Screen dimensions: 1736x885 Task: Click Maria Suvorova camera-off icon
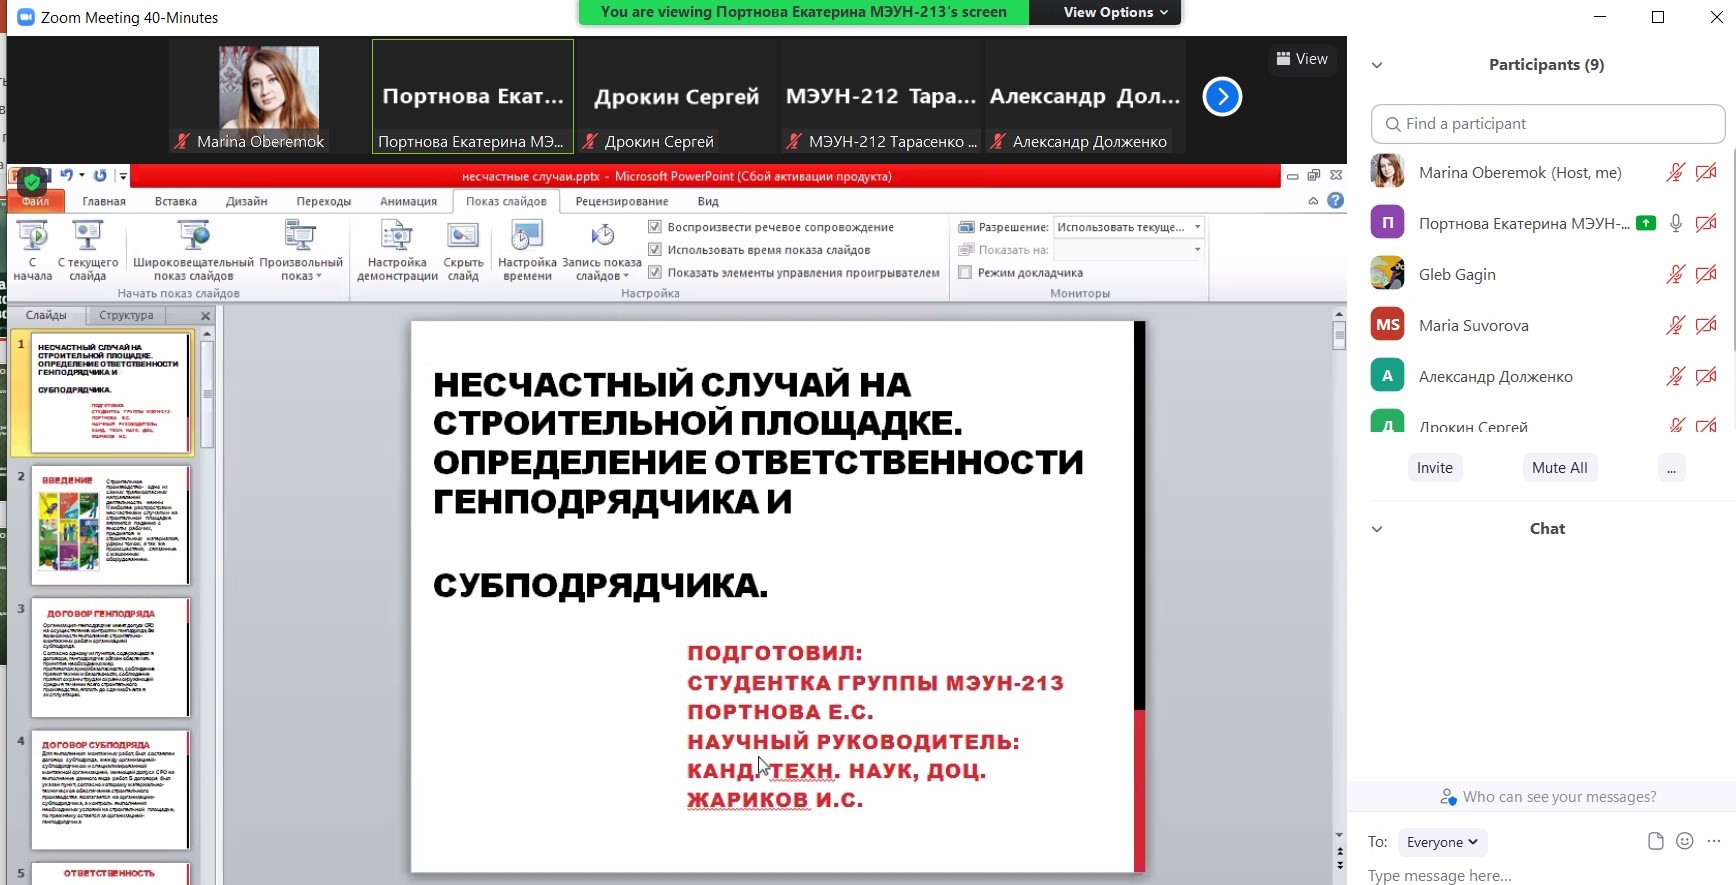tap(1706, 325)
